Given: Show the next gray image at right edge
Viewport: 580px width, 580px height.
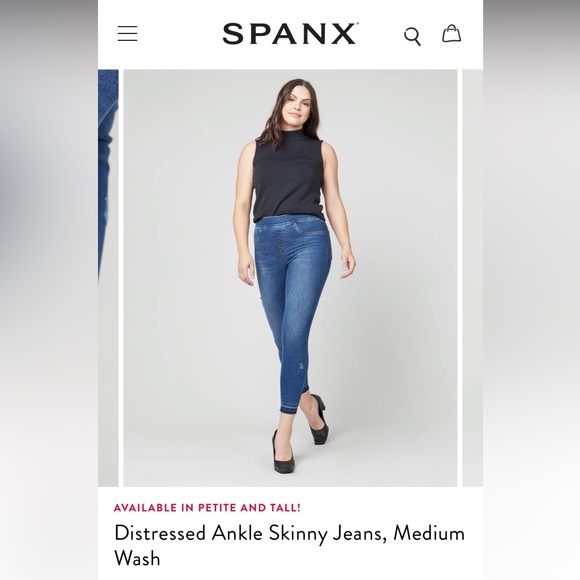Looking at the screenshot, I should (473, 278).
